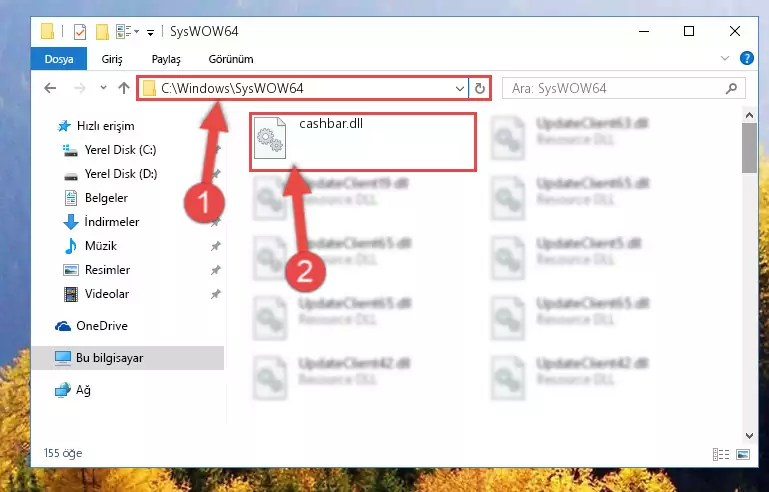Go back with the left arrow
Screen dimensions: 769x492
pyautogui.click(x=50, y=88)
